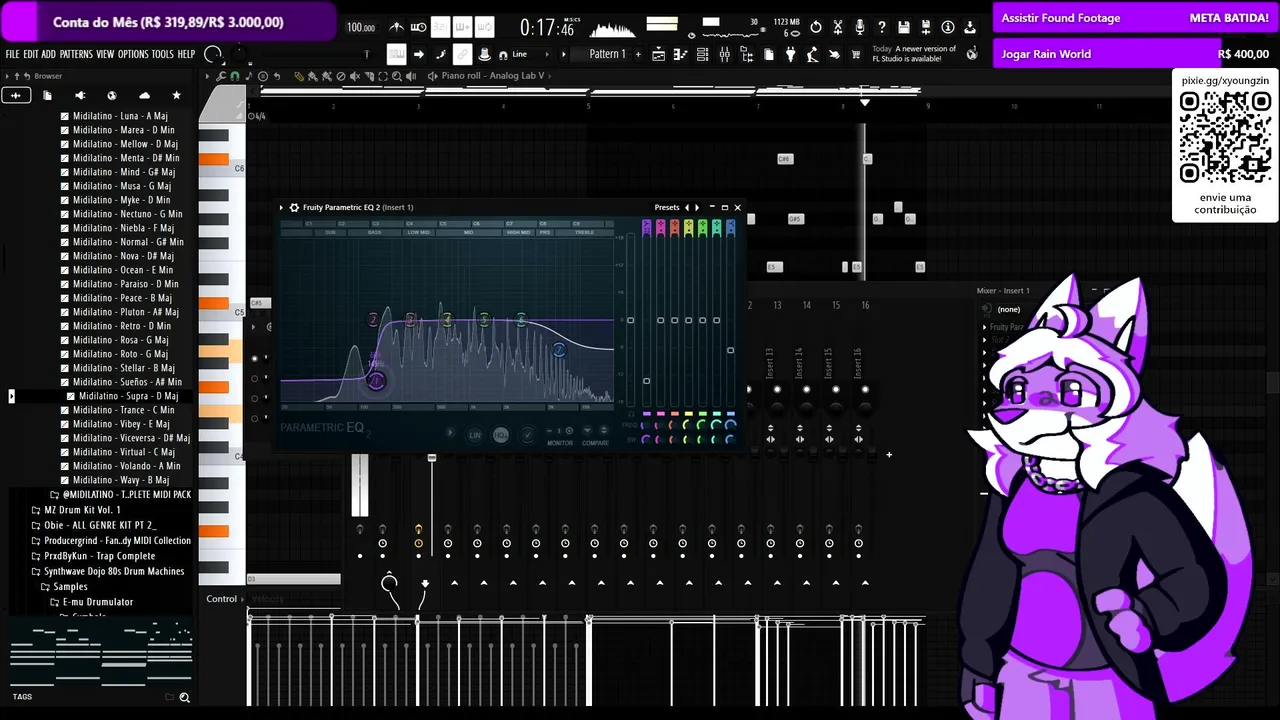The image size is (1280, 720).
Task: Select the Pattern 1 selector
Action: tap(607, 54)
